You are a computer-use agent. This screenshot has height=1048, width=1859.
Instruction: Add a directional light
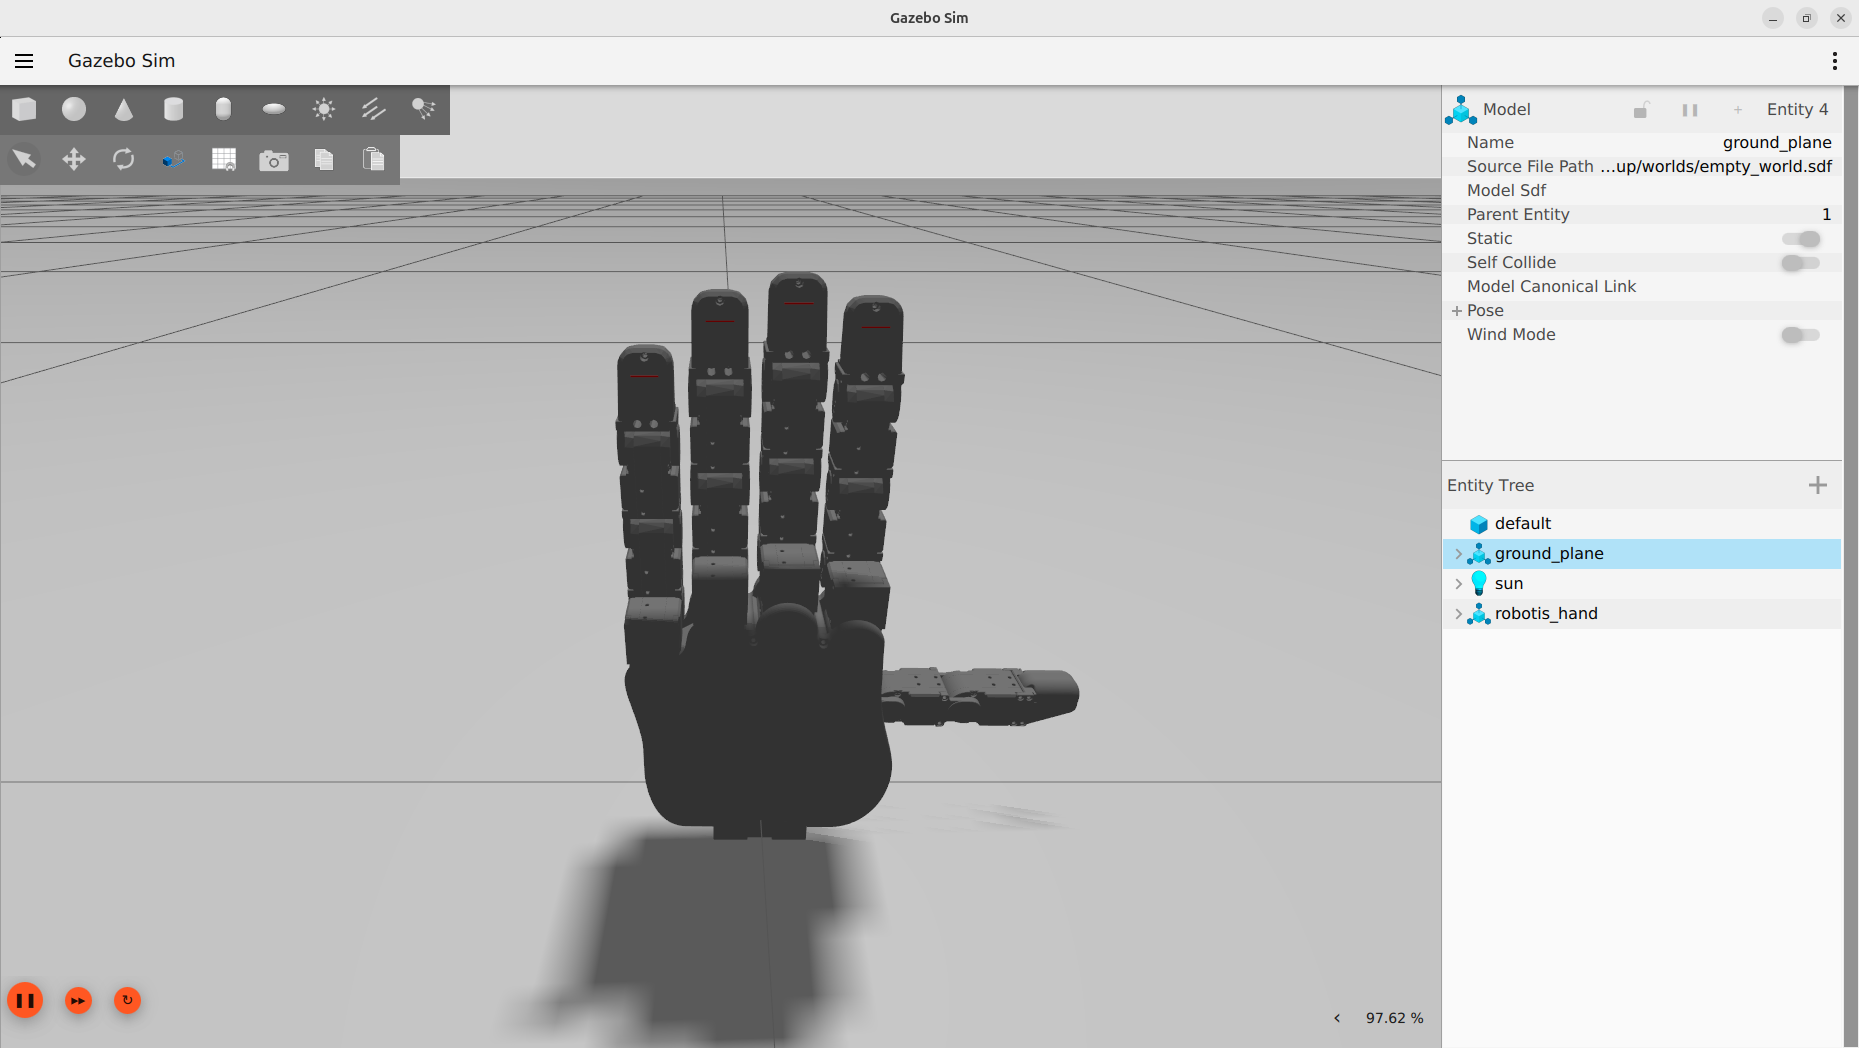click(373, 109)
